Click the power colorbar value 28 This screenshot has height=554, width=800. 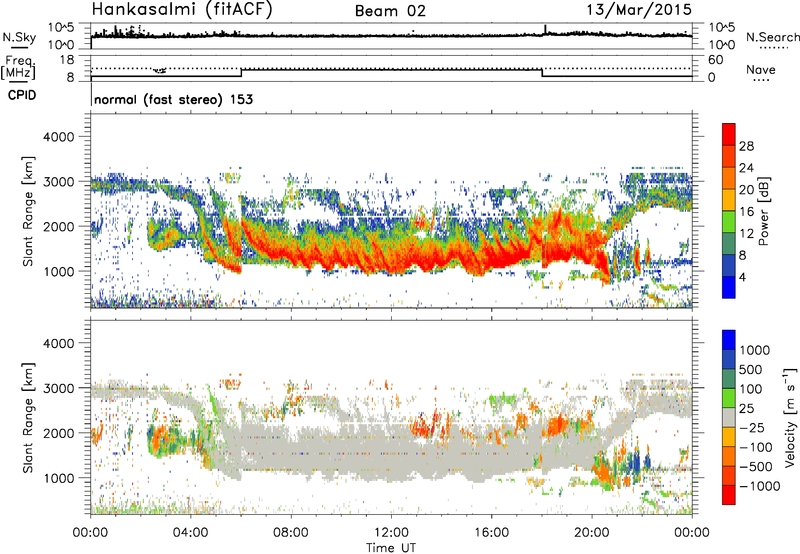[x=746, y=146]
